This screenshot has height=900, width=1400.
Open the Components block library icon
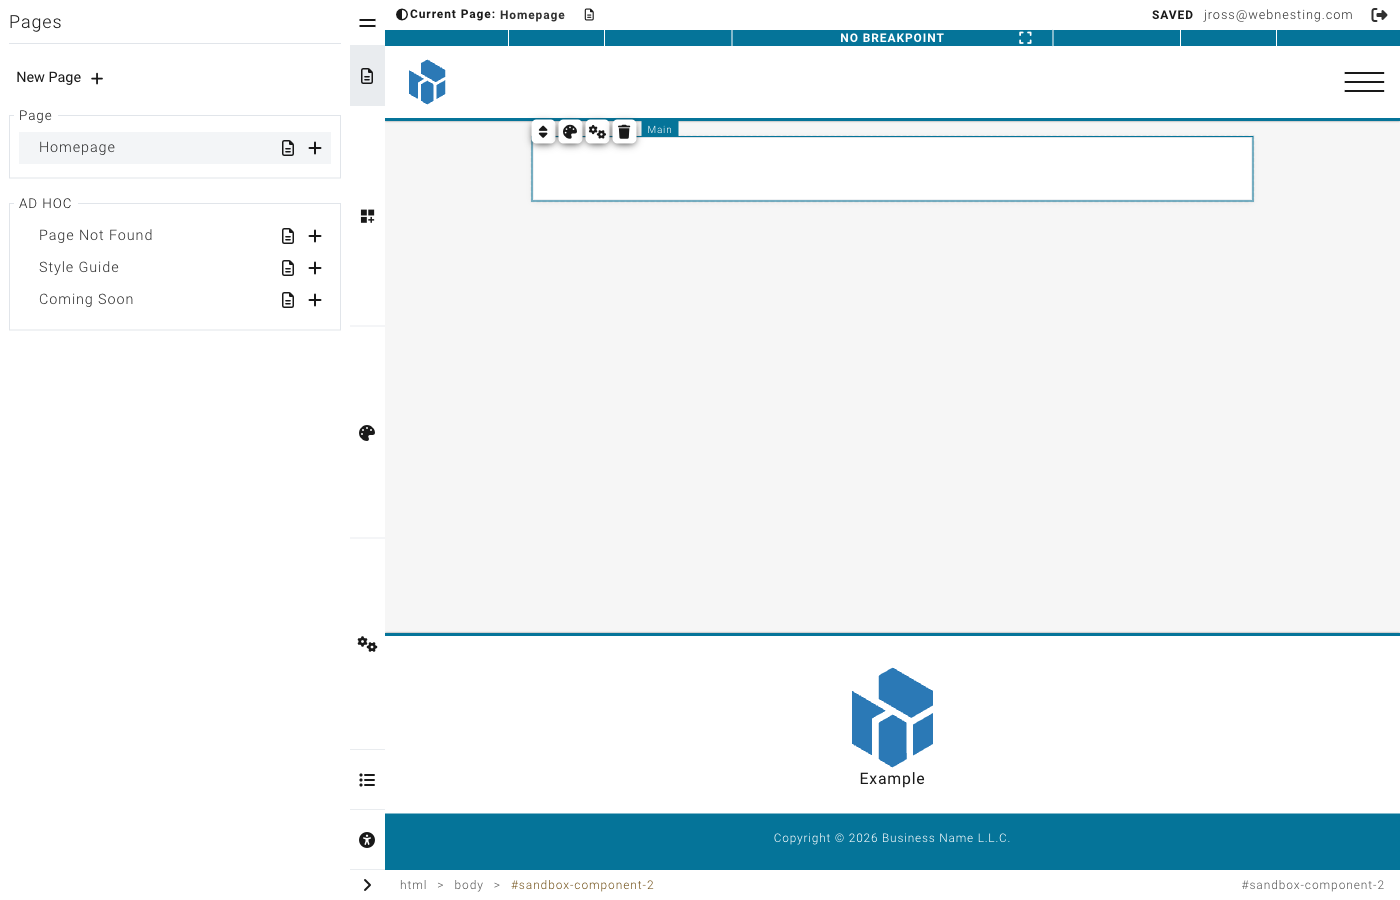coord(367,215)
